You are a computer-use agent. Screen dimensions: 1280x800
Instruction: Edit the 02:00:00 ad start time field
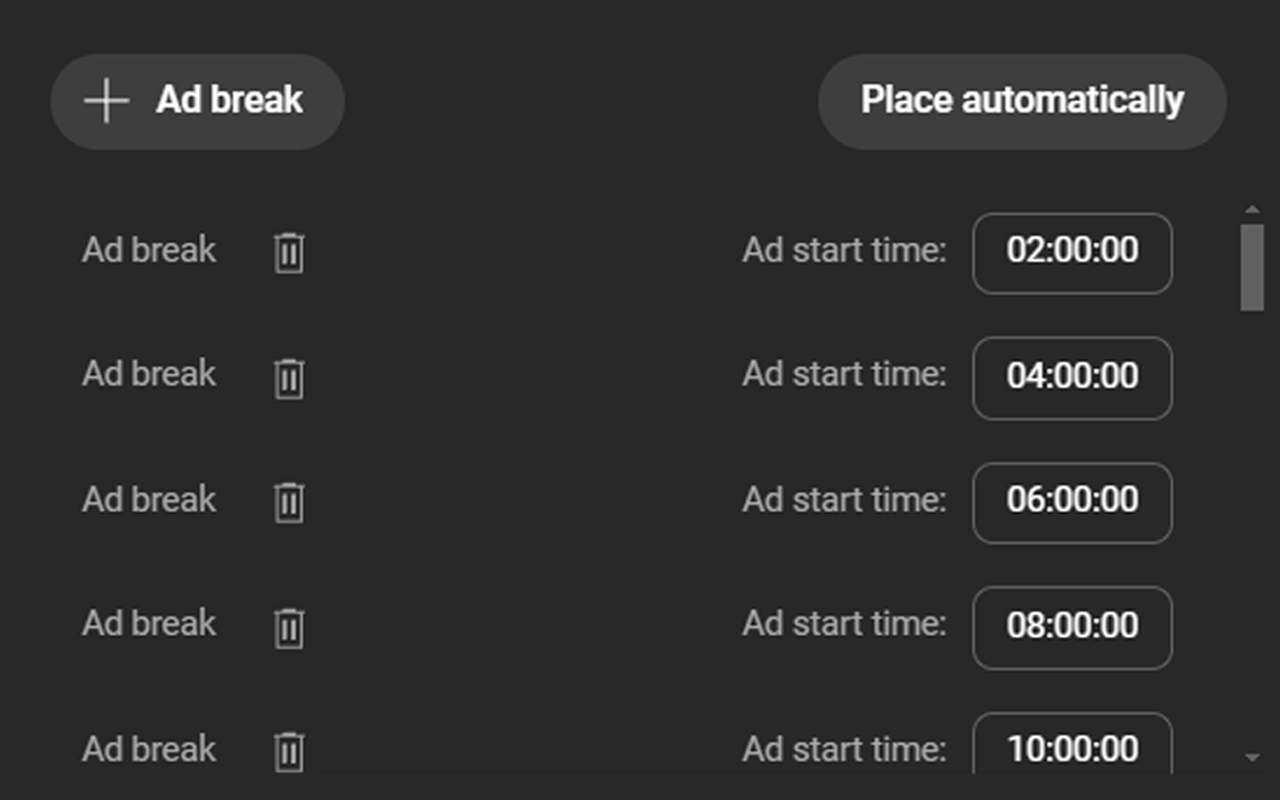pos(1071,253)
